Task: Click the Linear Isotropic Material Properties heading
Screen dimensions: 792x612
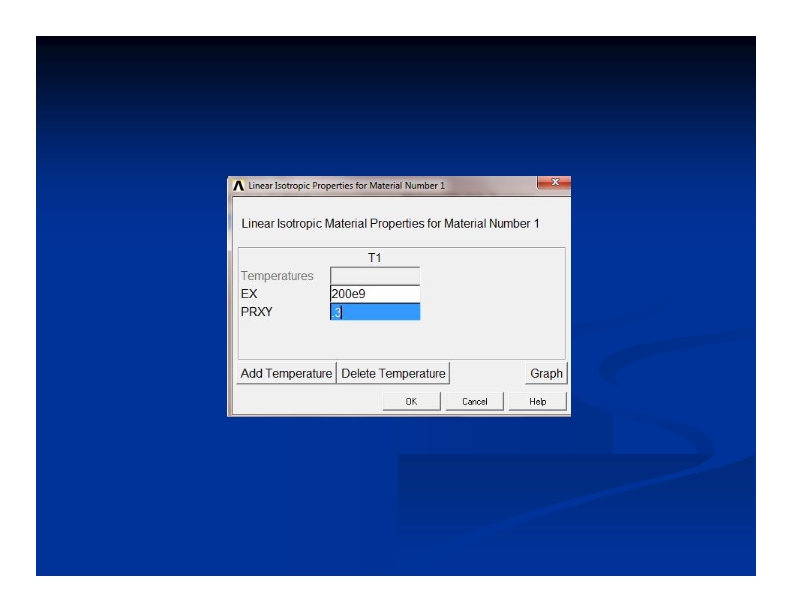Action: click(x=390, y=223)
